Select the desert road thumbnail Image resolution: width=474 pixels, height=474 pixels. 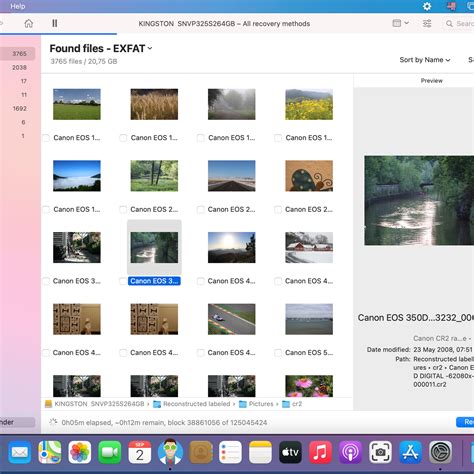coord(232,176)
